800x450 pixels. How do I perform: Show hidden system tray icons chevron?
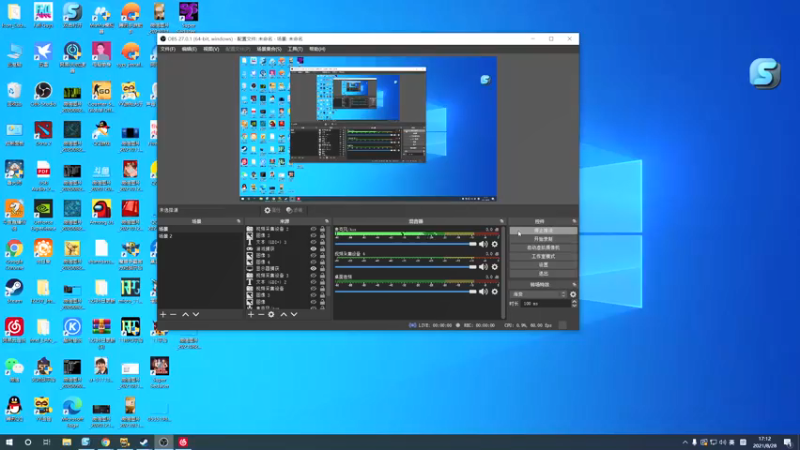coord(685,442)
